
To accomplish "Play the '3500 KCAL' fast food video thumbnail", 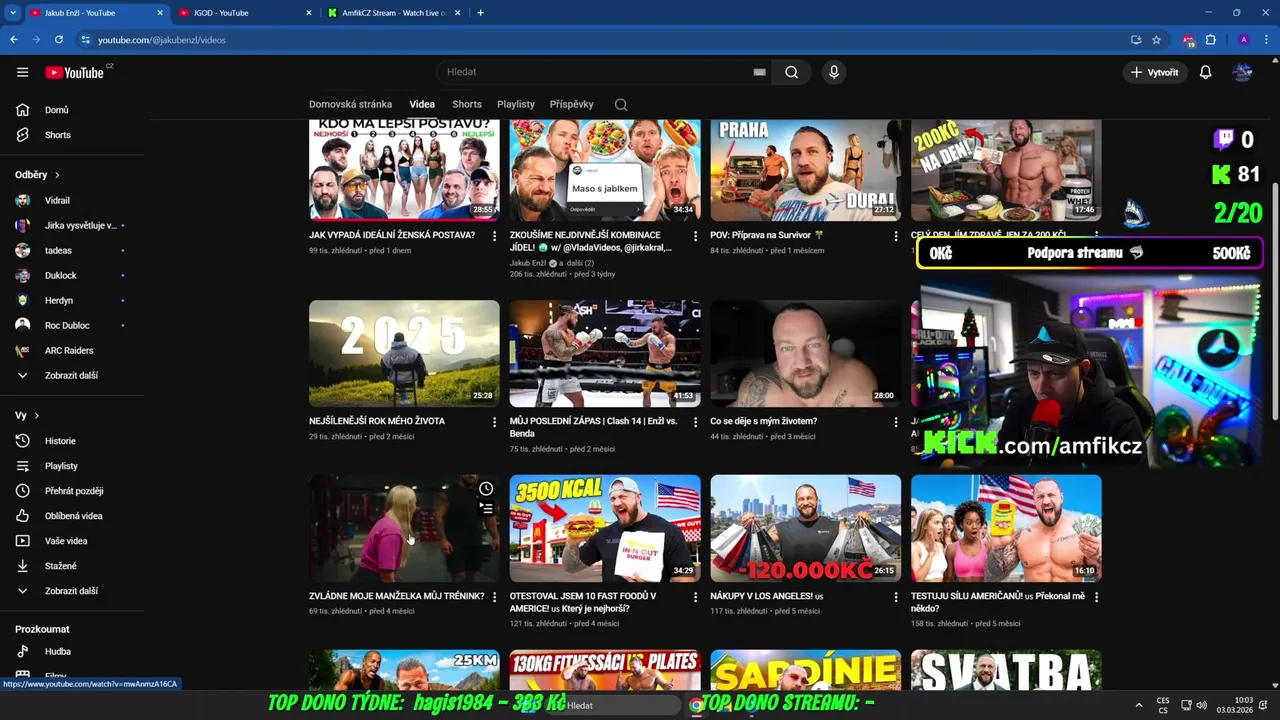I will (x=605, y=528).
